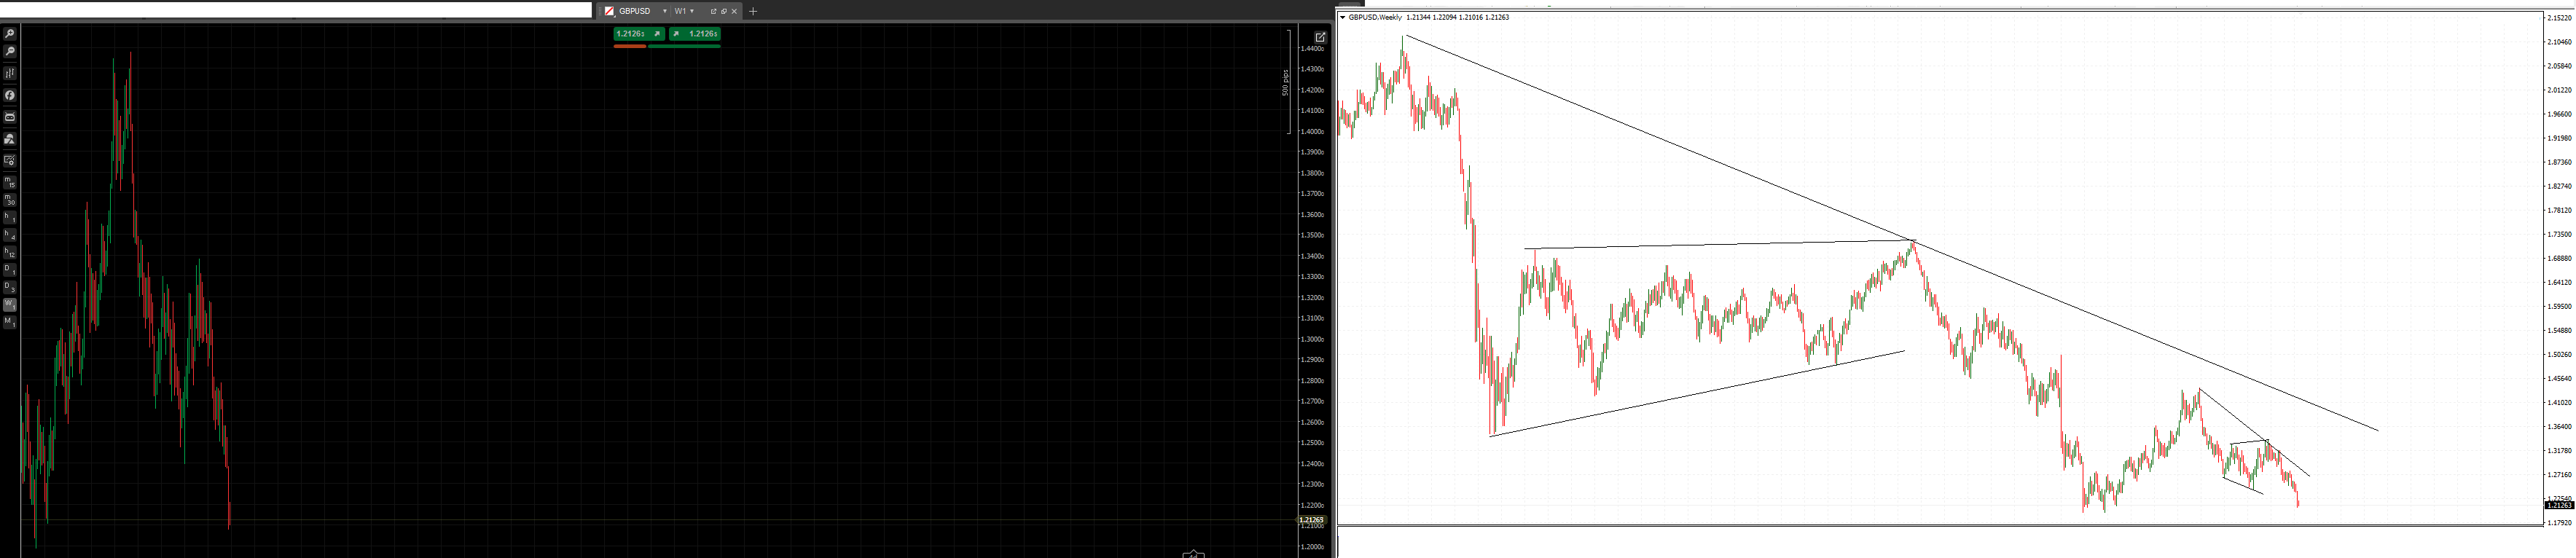The image size is (2576, 558).
Task: Click the red sell sentiment bar
Action: click(630, 46)
